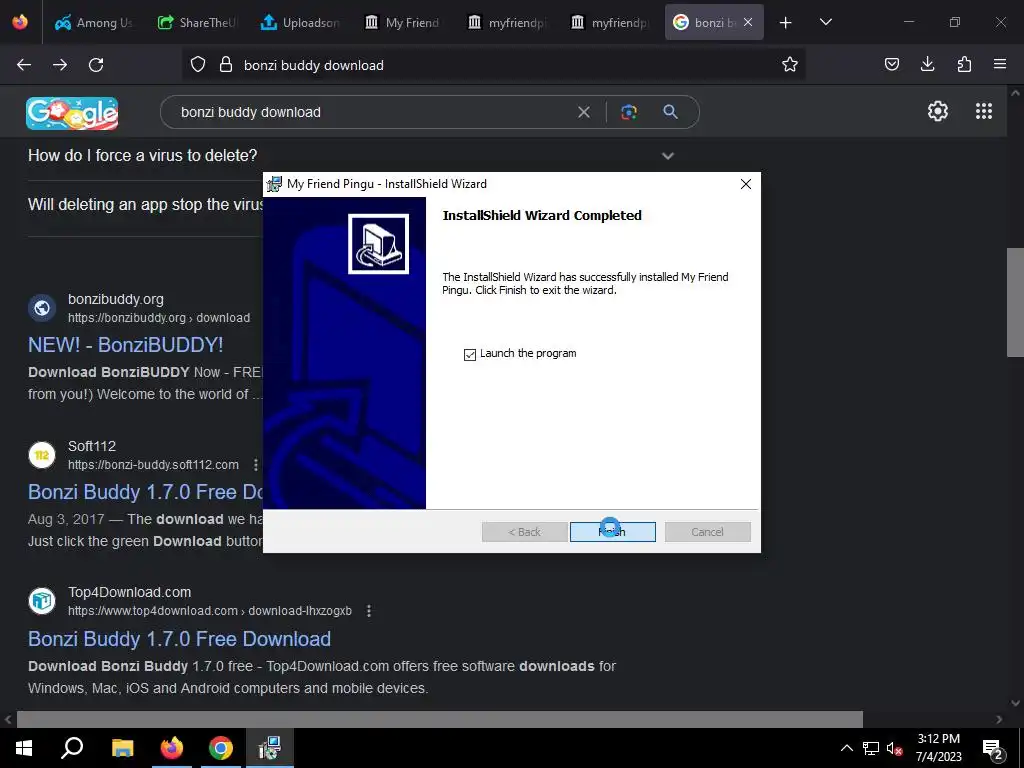Switch to the ShareTheU tab
1024x768 pixels.
click(x=197, y=23)
